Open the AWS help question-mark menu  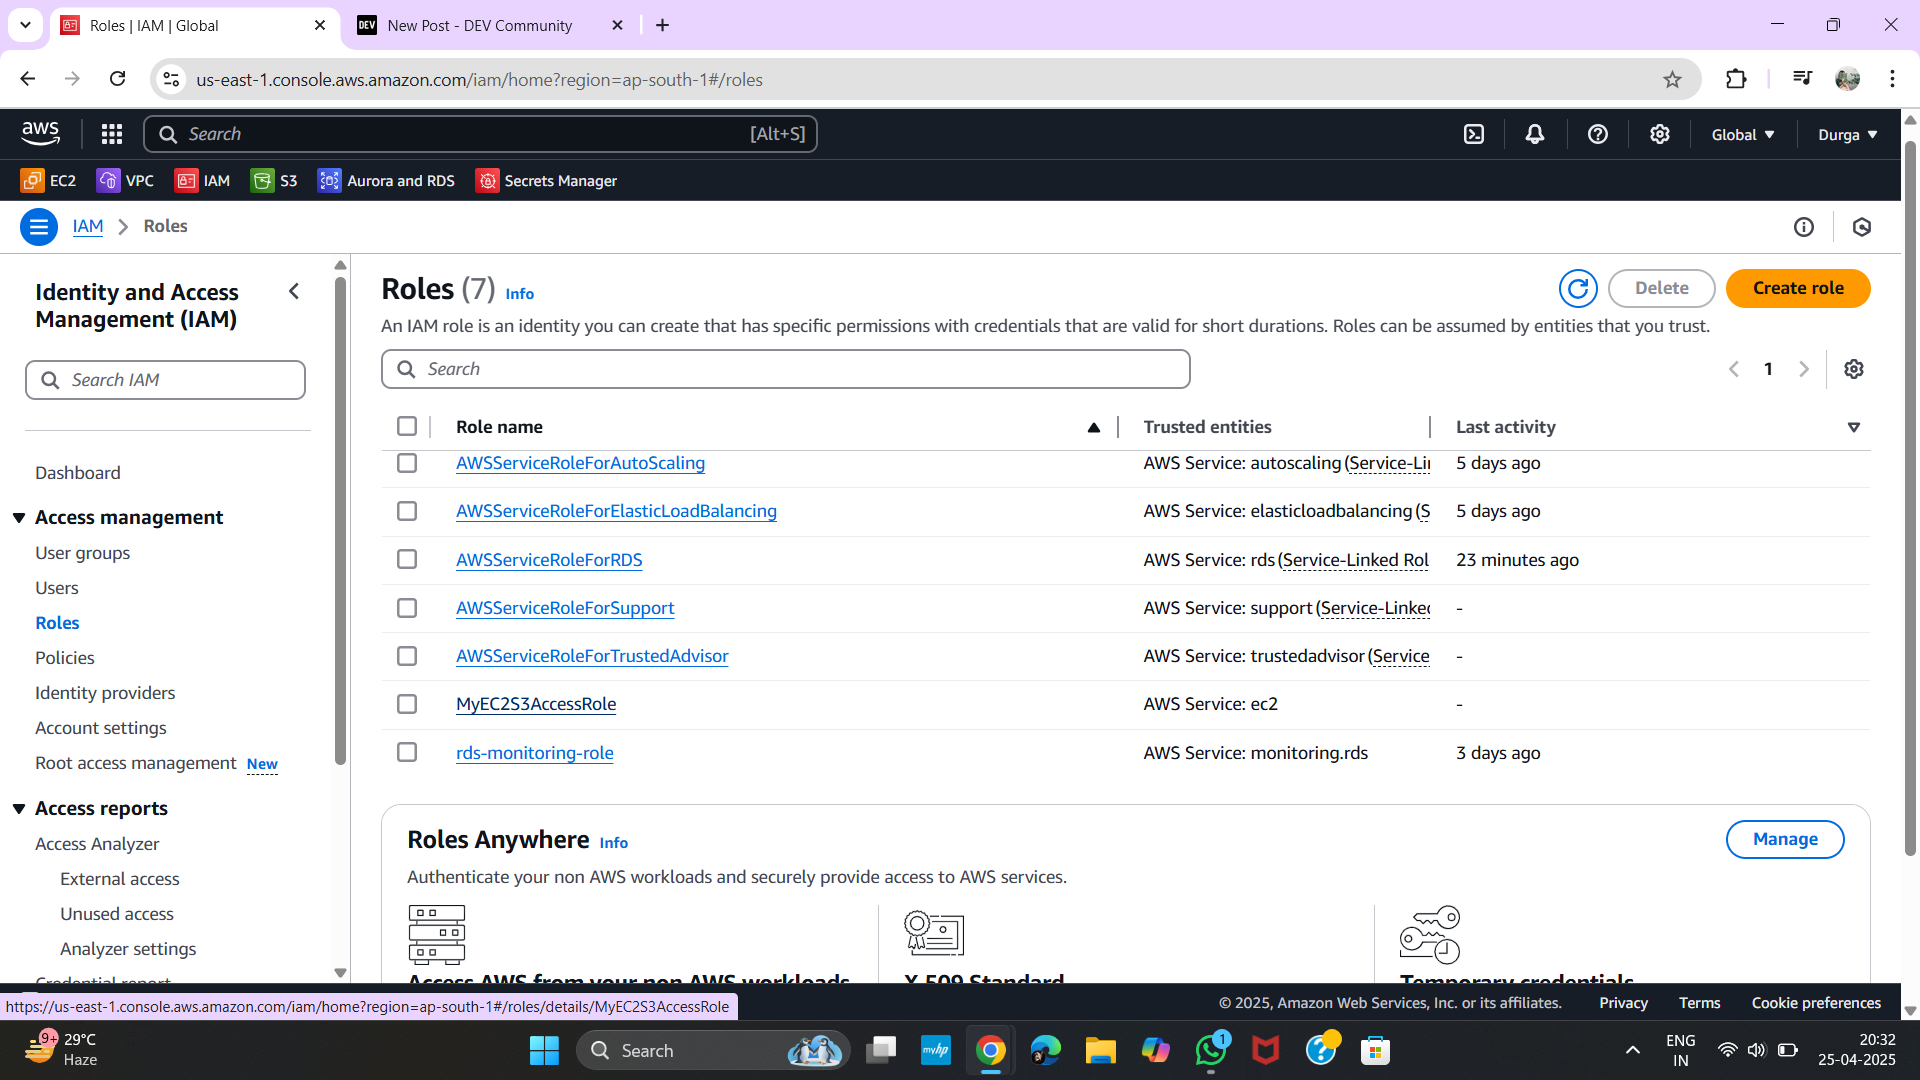(x=1598, y=134)
